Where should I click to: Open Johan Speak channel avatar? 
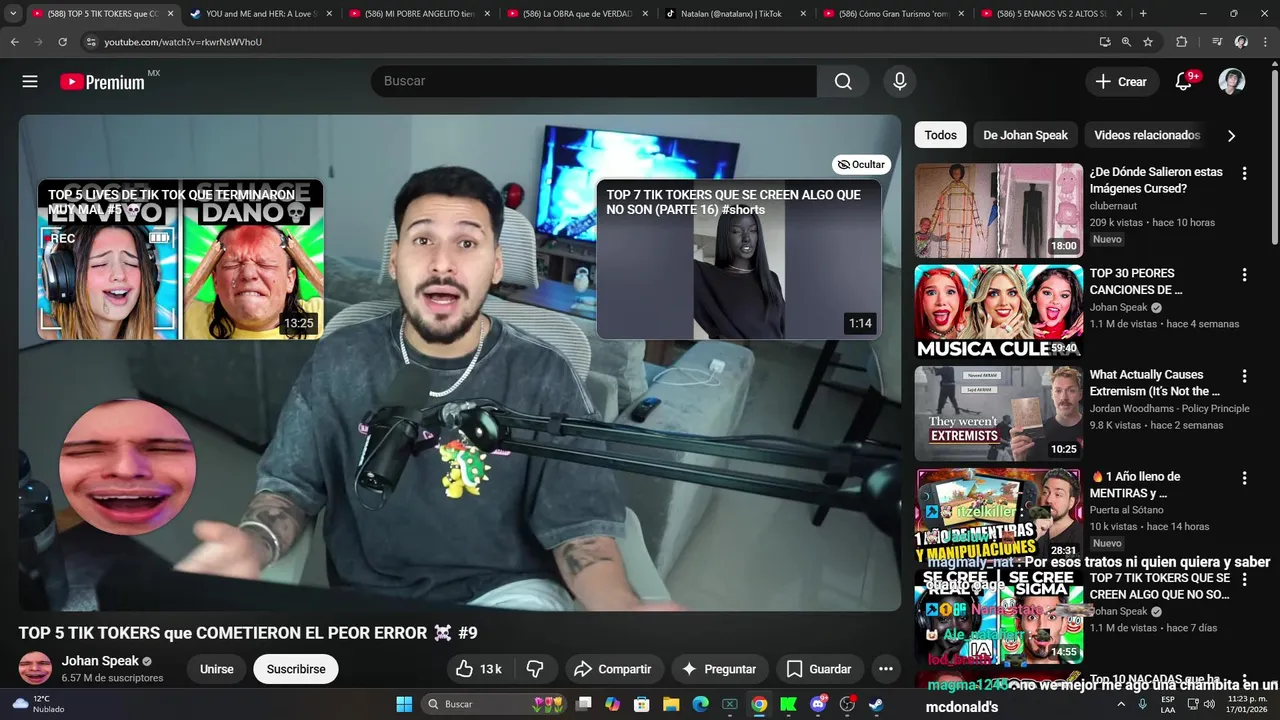click(x=35, y=668)
